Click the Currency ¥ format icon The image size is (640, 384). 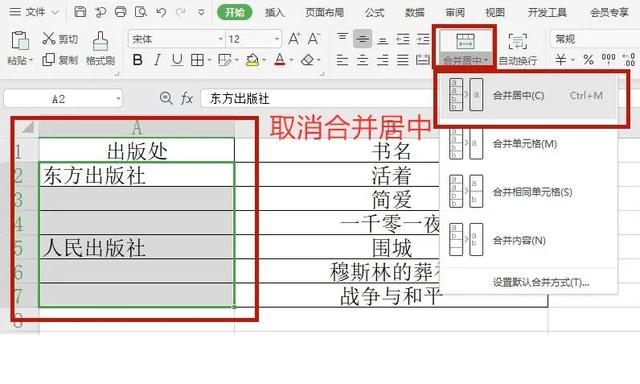560,60
